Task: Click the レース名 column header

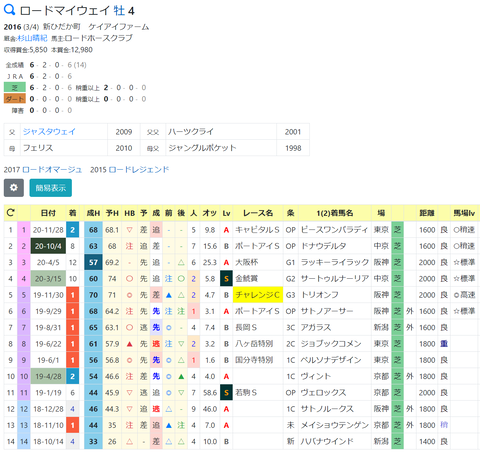Action: pos(258,213)
